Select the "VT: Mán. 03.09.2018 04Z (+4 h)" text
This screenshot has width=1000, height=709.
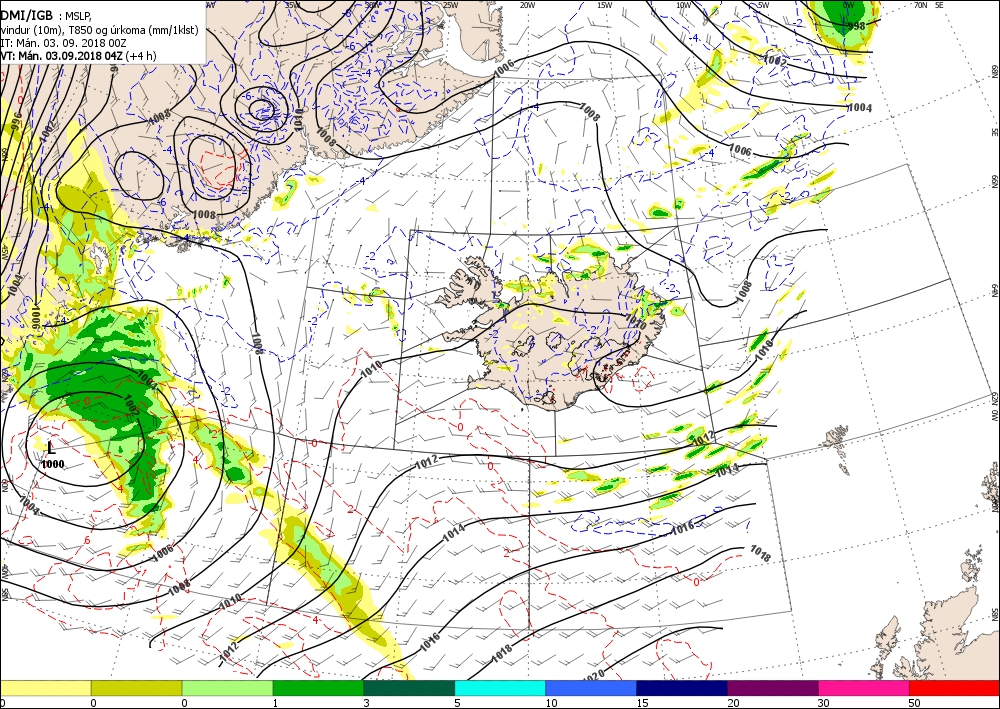pyautogui.click(x=78, y=55)
